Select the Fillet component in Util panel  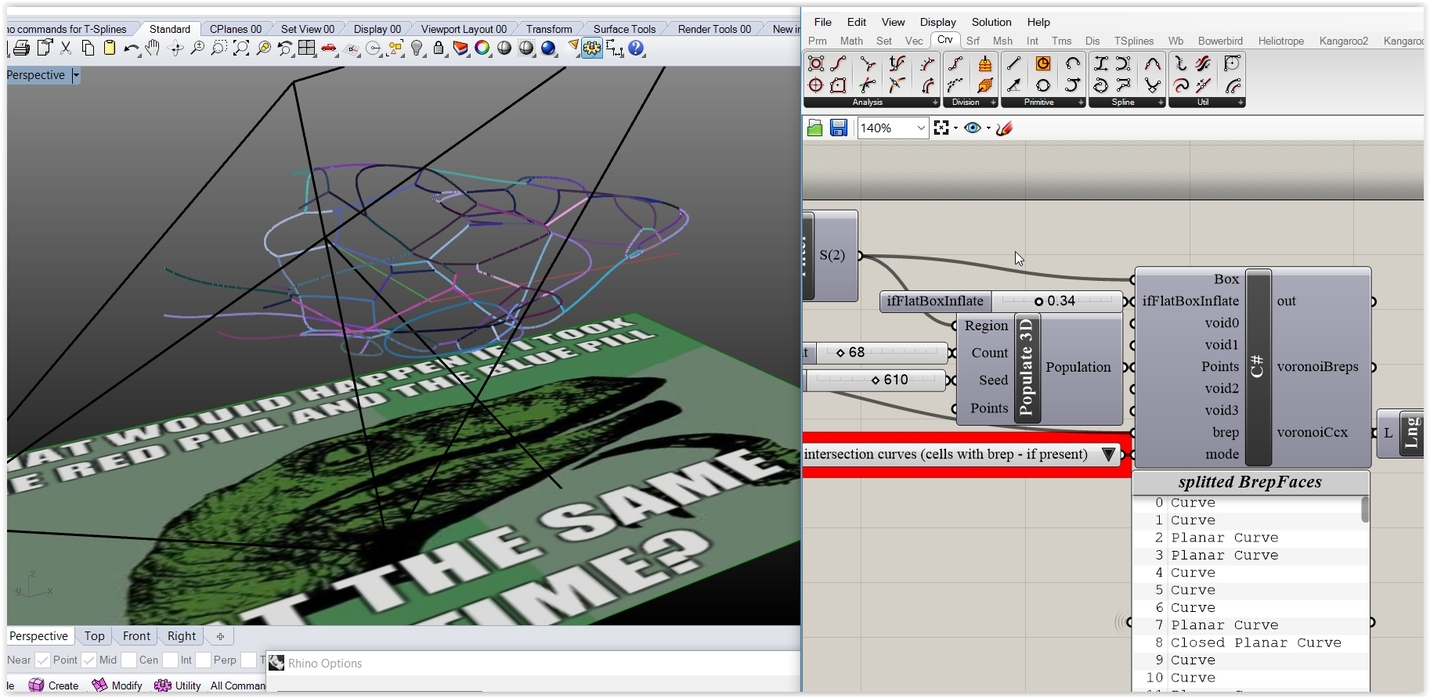click(1233, 64)
